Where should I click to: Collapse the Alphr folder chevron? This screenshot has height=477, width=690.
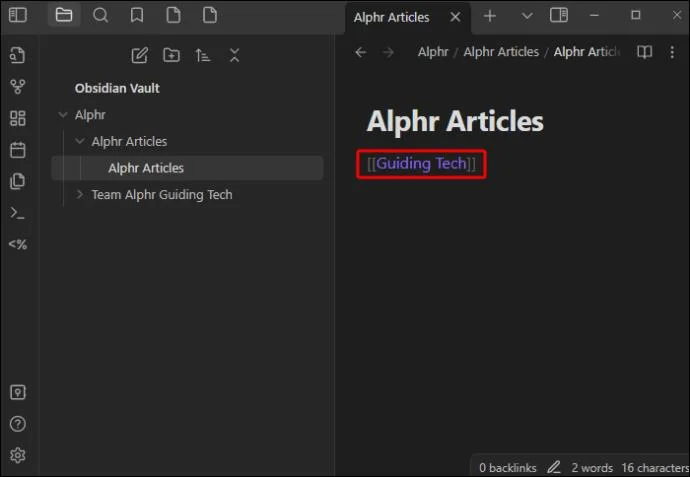[x=63, y=115]
